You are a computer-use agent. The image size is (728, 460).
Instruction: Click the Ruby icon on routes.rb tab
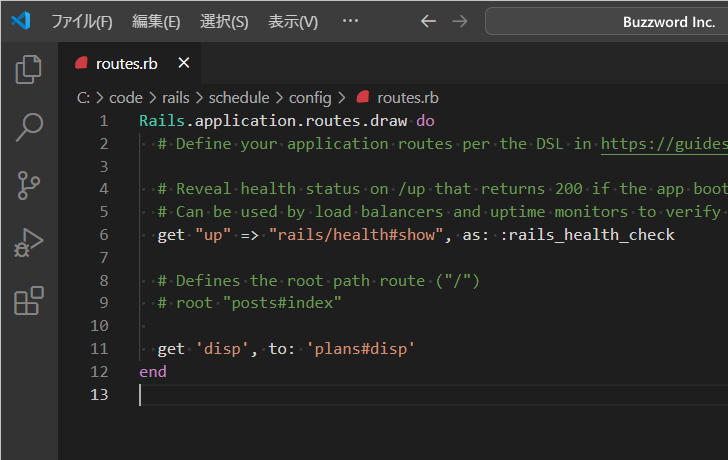click(82, 63)
